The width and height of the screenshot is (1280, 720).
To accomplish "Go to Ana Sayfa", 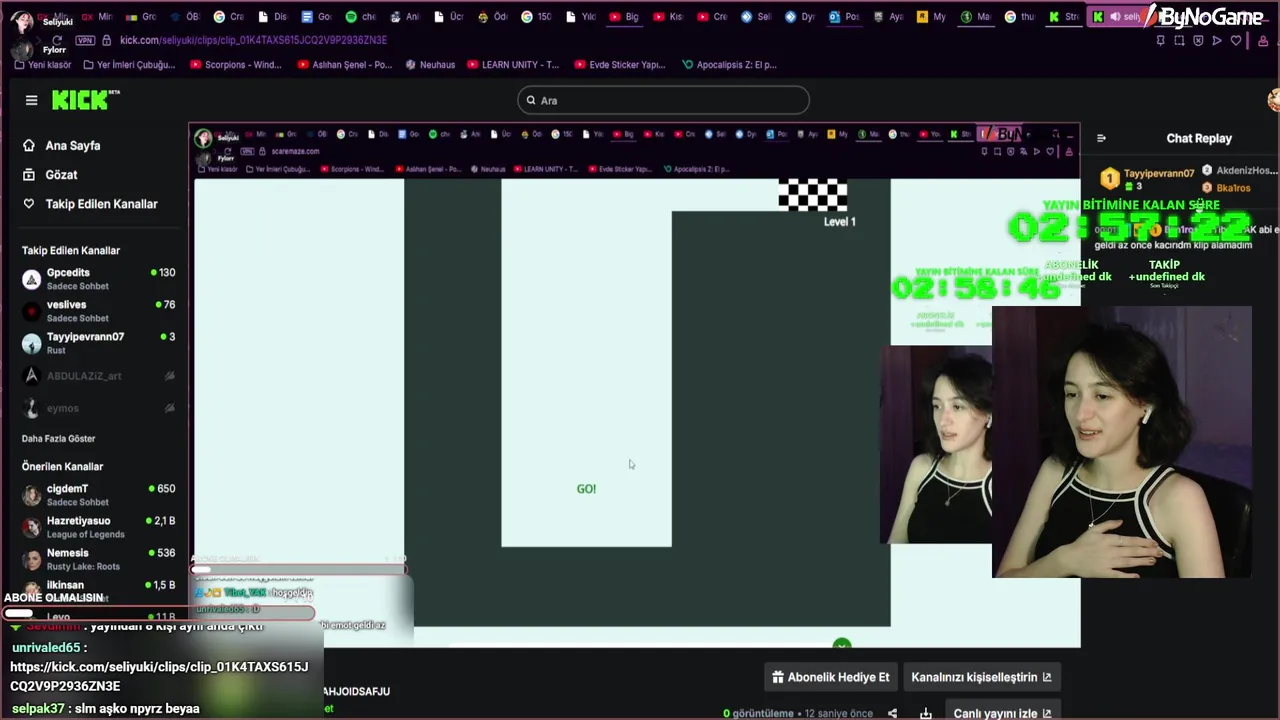I will click(x=73, y=146).
